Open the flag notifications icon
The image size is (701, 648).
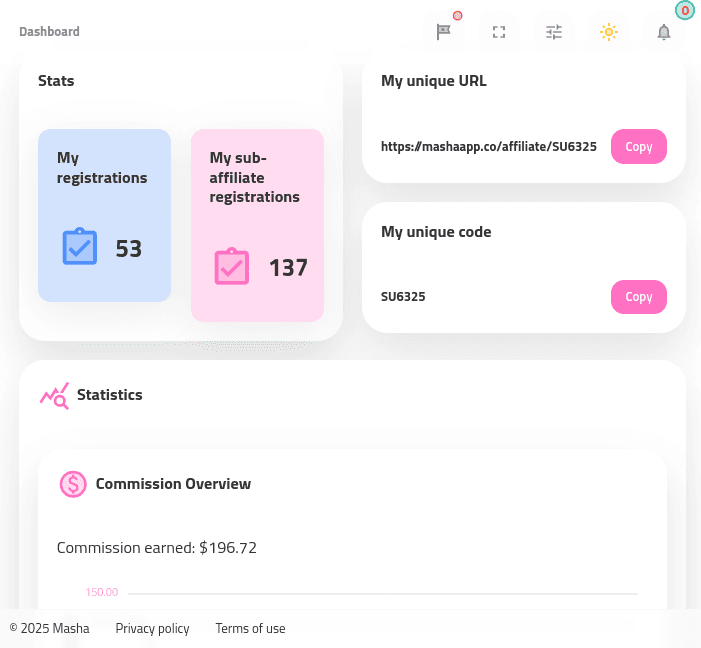pos(443,32)
